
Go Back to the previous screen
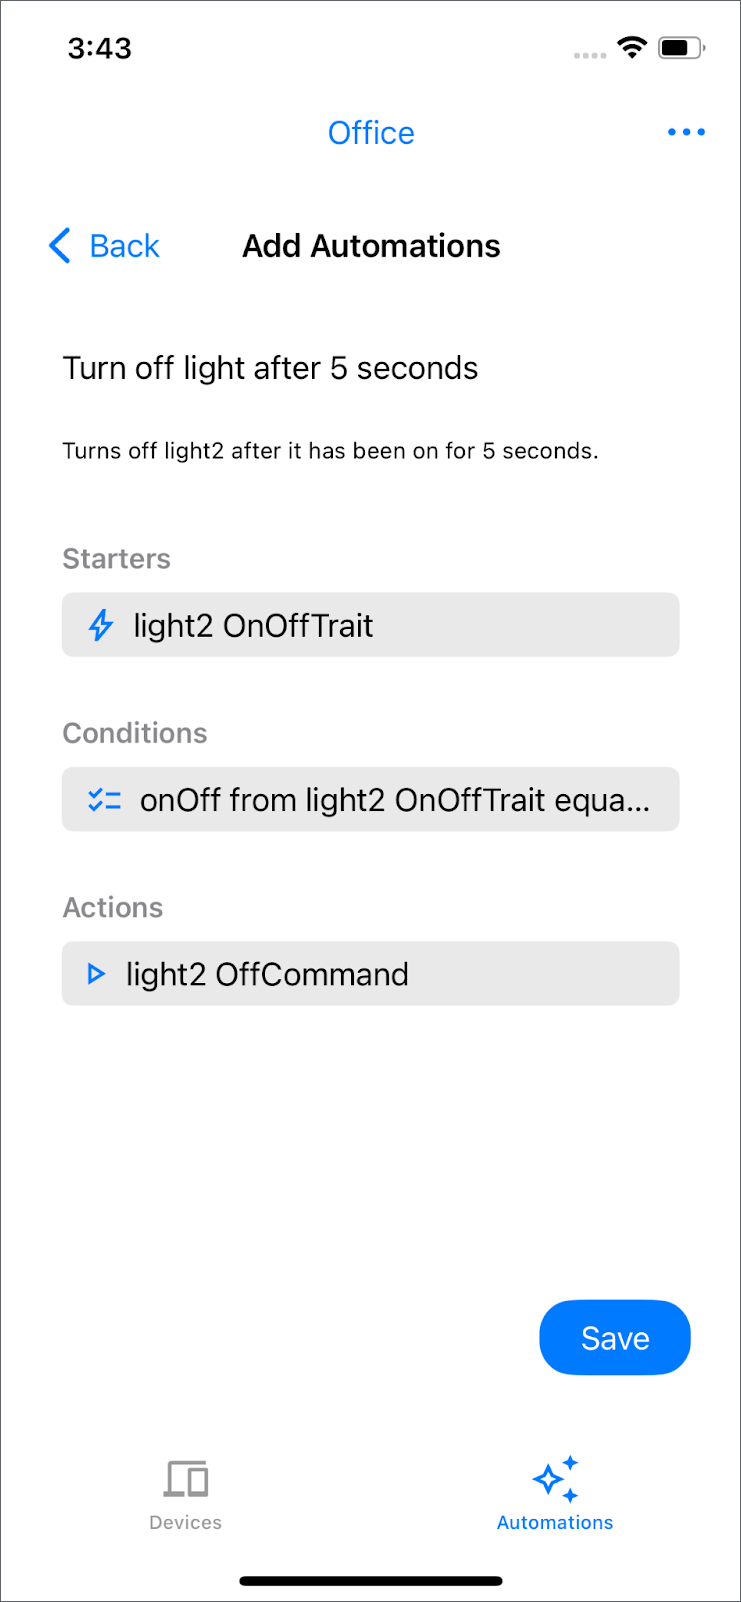pyautogui.click(x=124, y=246)
